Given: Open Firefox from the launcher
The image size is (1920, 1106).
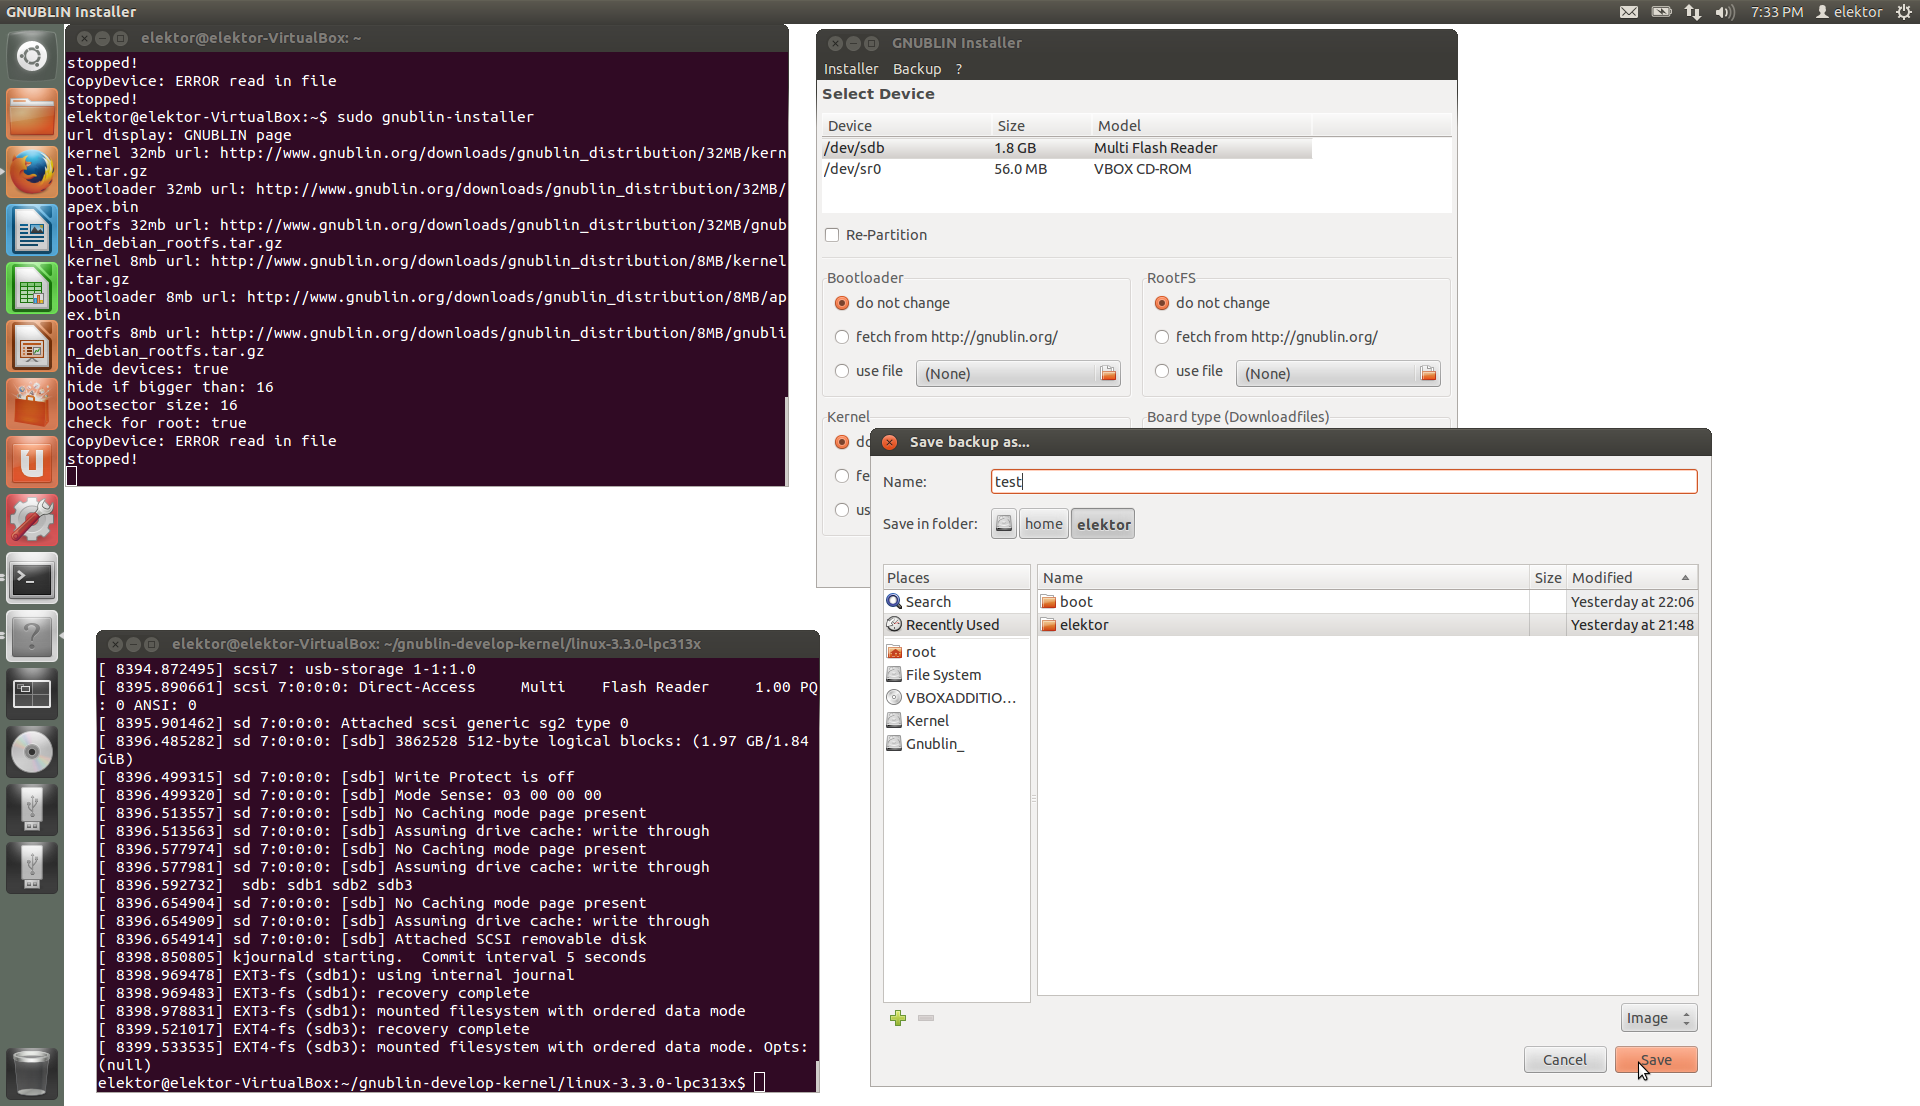Looking at the screenshot, I should point(31,173).
